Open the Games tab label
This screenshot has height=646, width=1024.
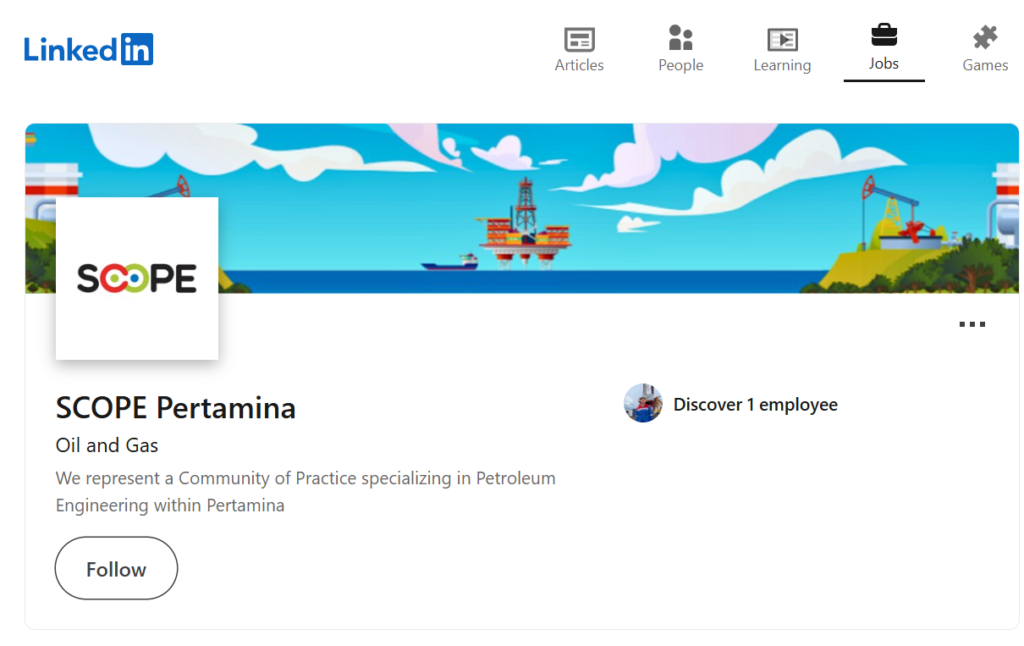tap(985, 65)
